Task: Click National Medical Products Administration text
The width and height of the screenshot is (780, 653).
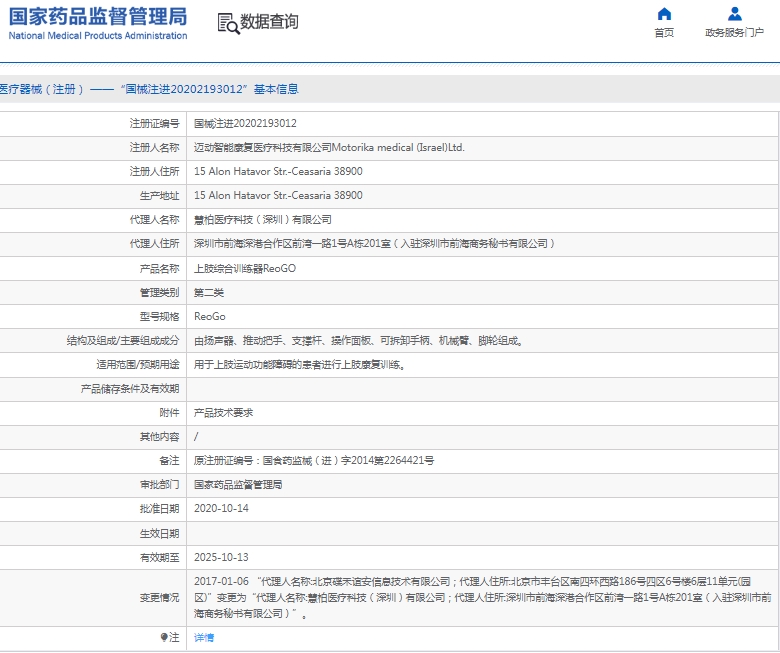Action: [98, 36]
